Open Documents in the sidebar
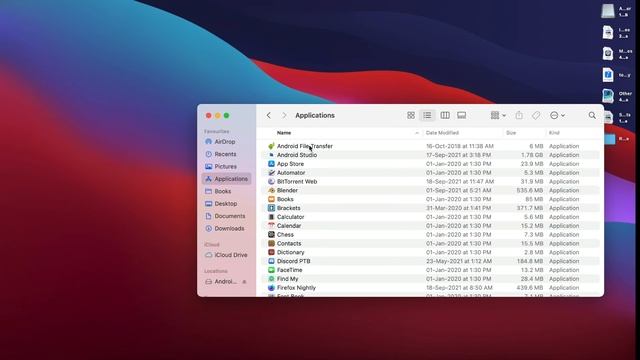 [227, 216]
